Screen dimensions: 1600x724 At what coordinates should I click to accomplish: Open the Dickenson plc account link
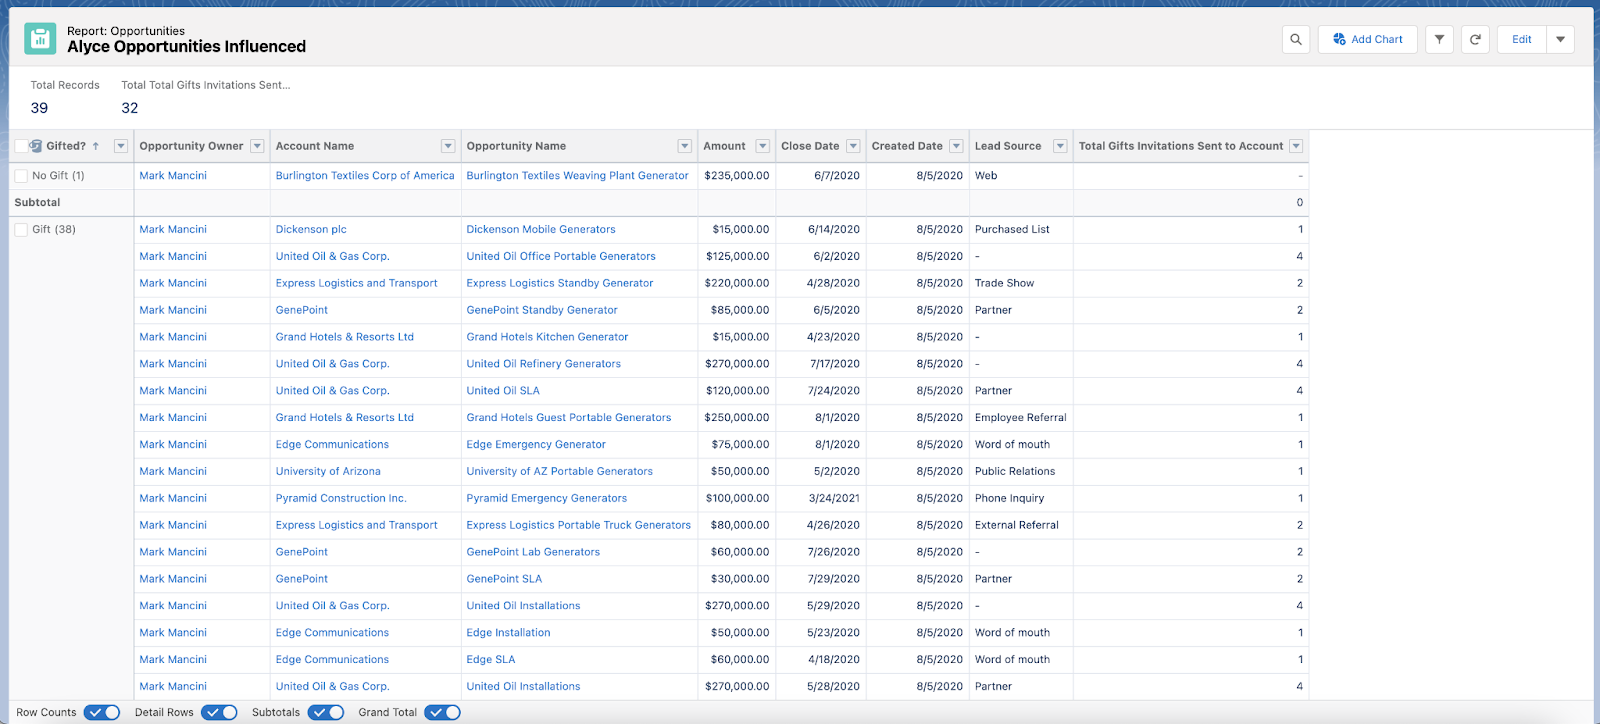(x=311, y=230)
